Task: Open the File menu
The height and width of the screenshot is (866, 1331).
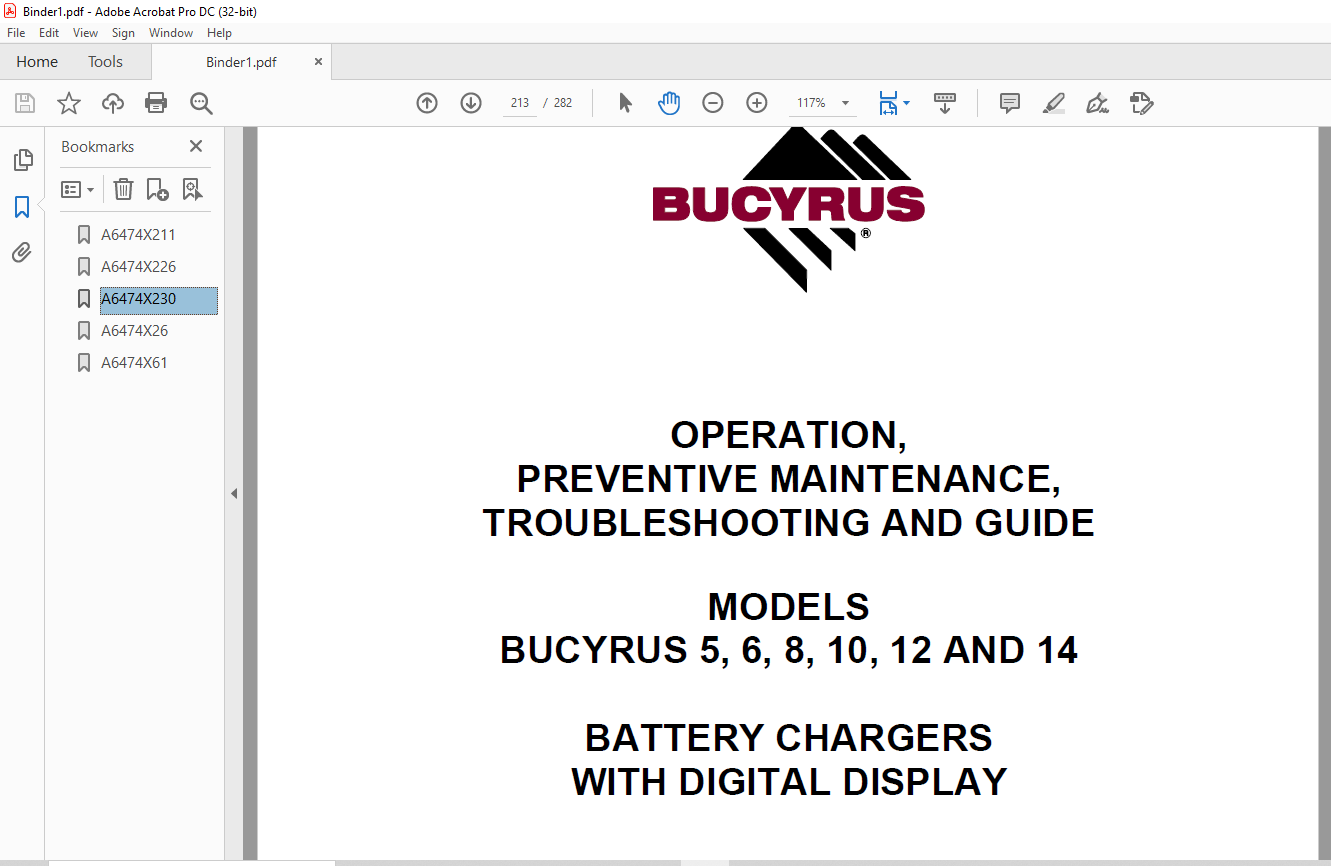Action: coord(16,33)
